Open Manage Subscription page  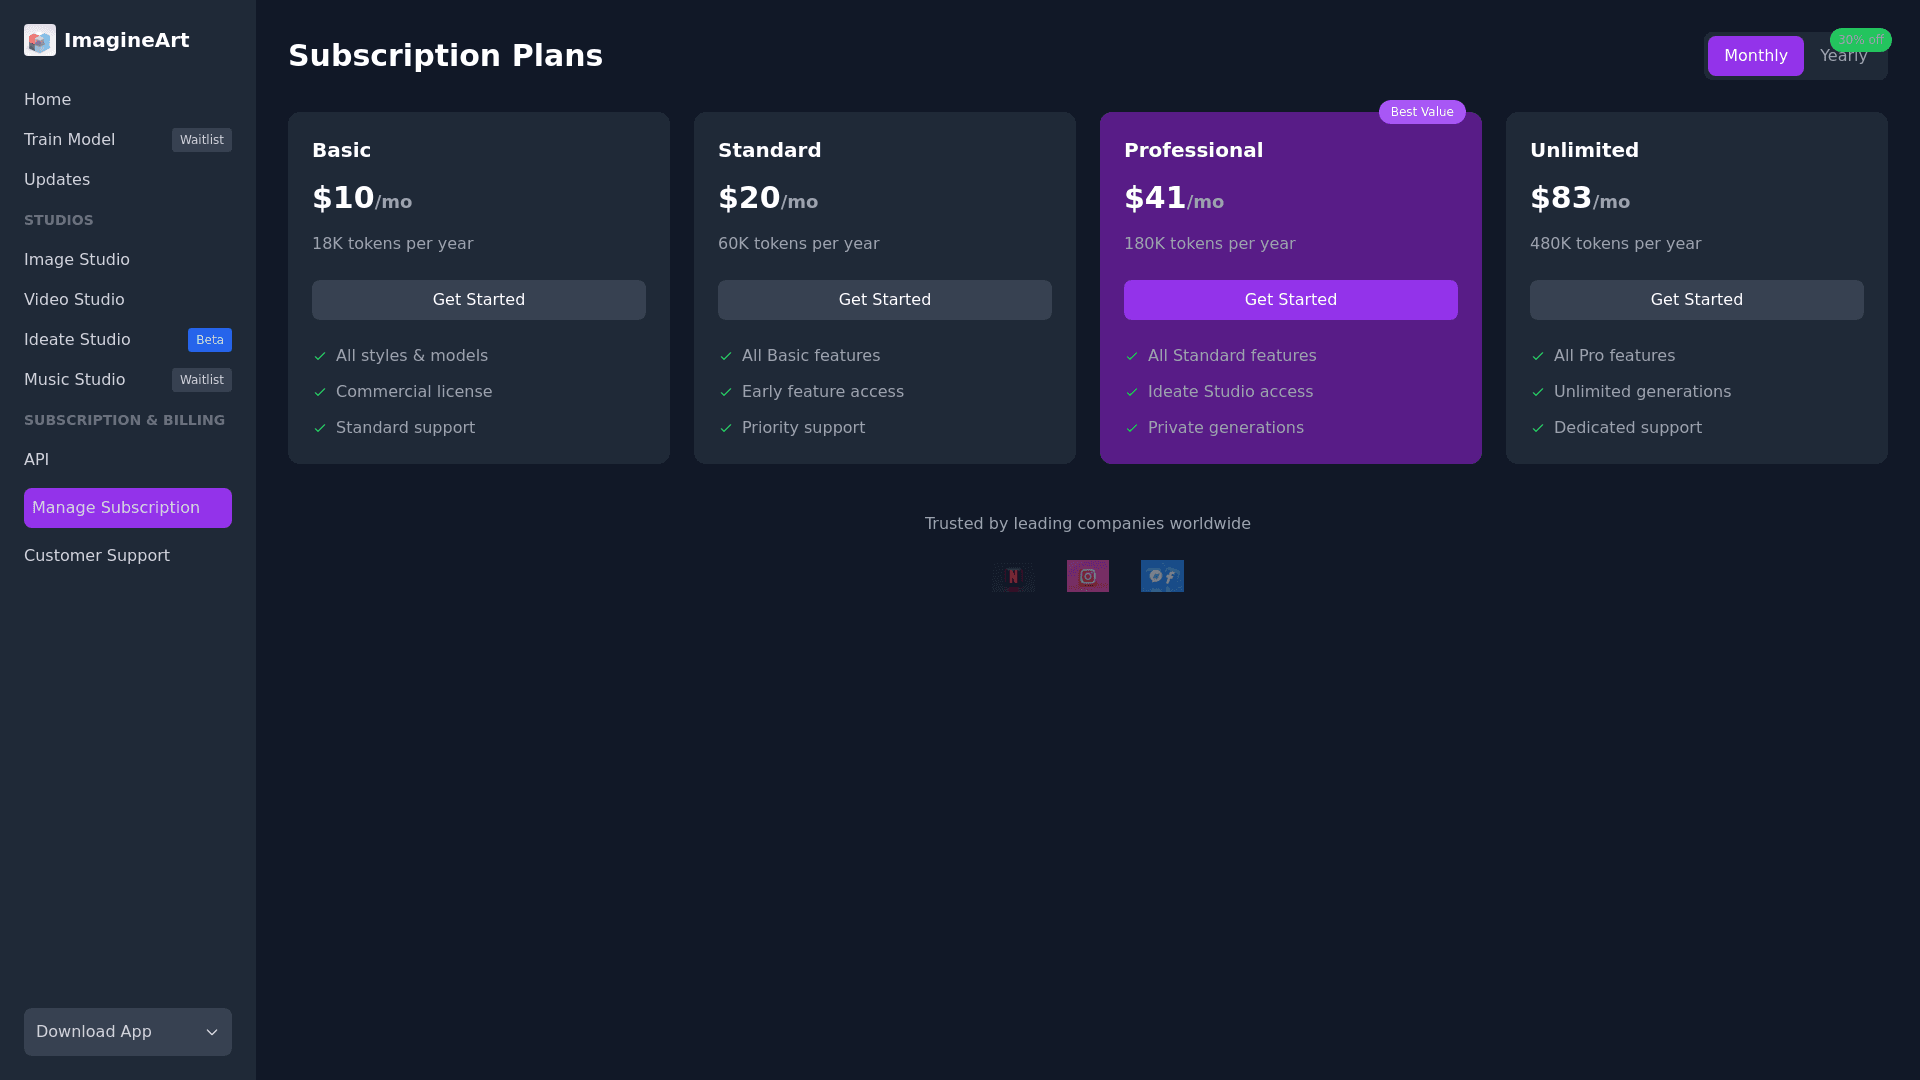point(128,508)
